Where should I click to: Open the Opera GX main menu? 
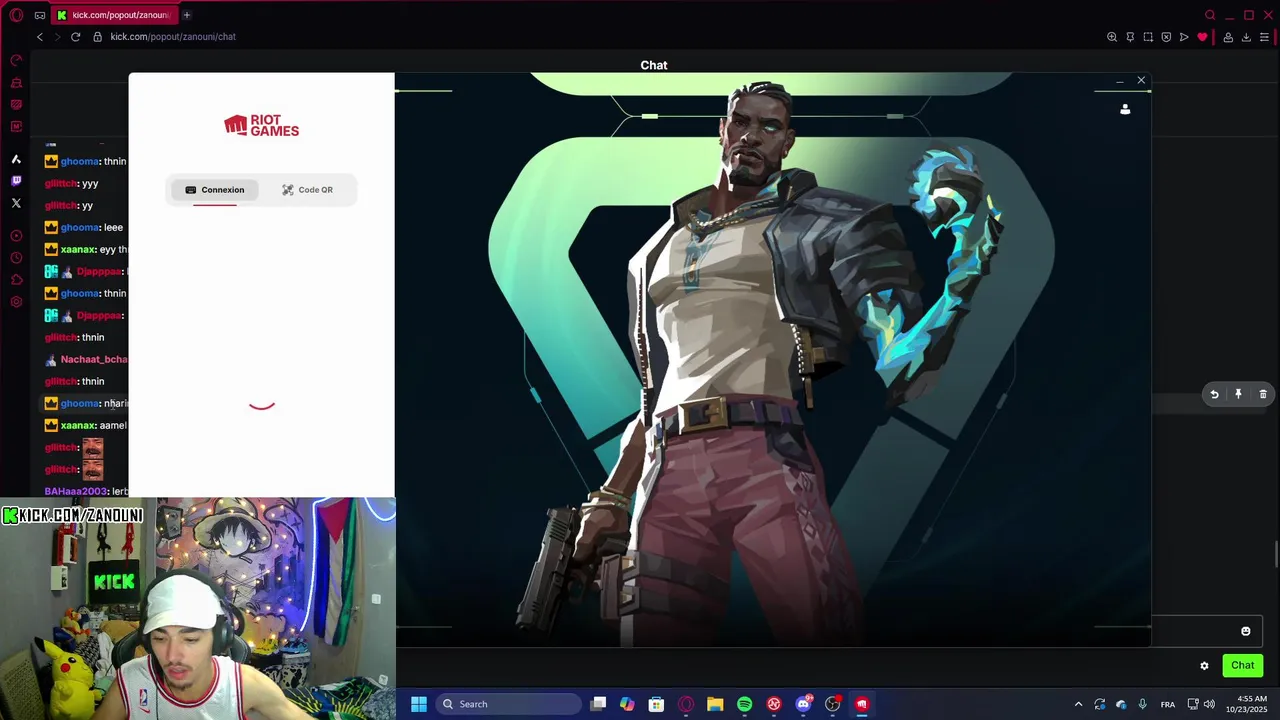(16, 15)
